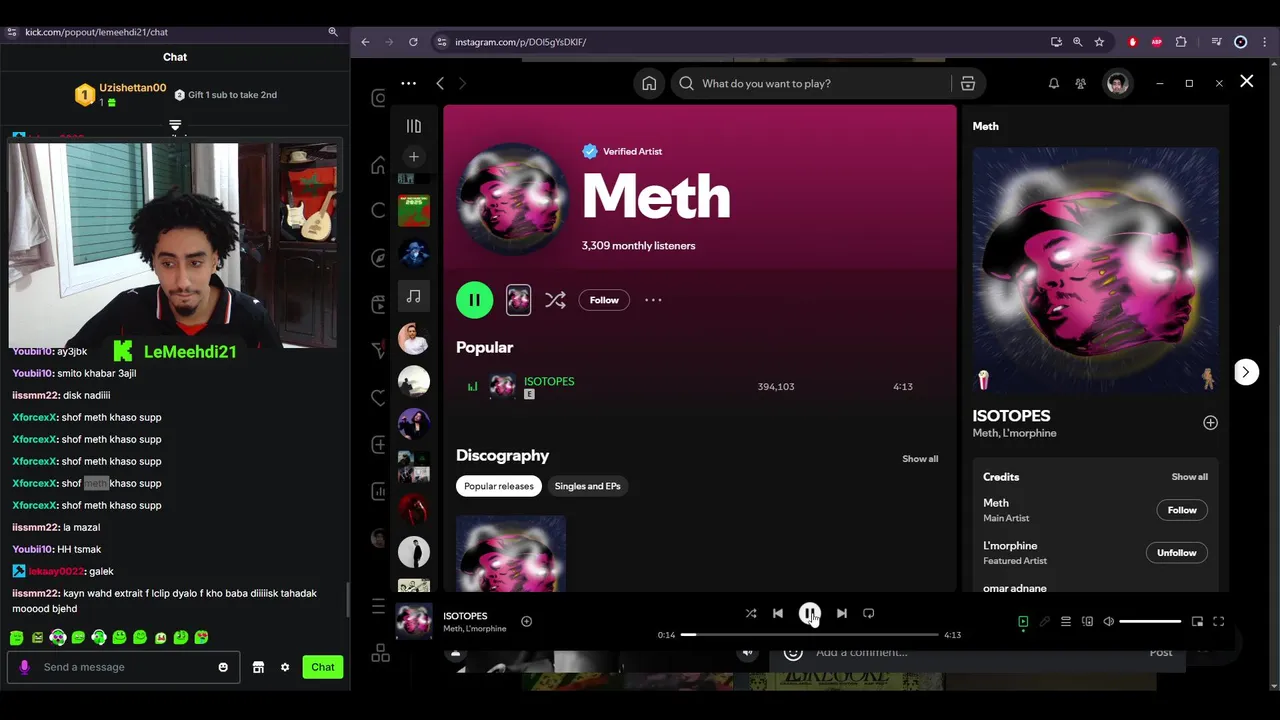Open Kick chat settings gear

click(285, 667)
